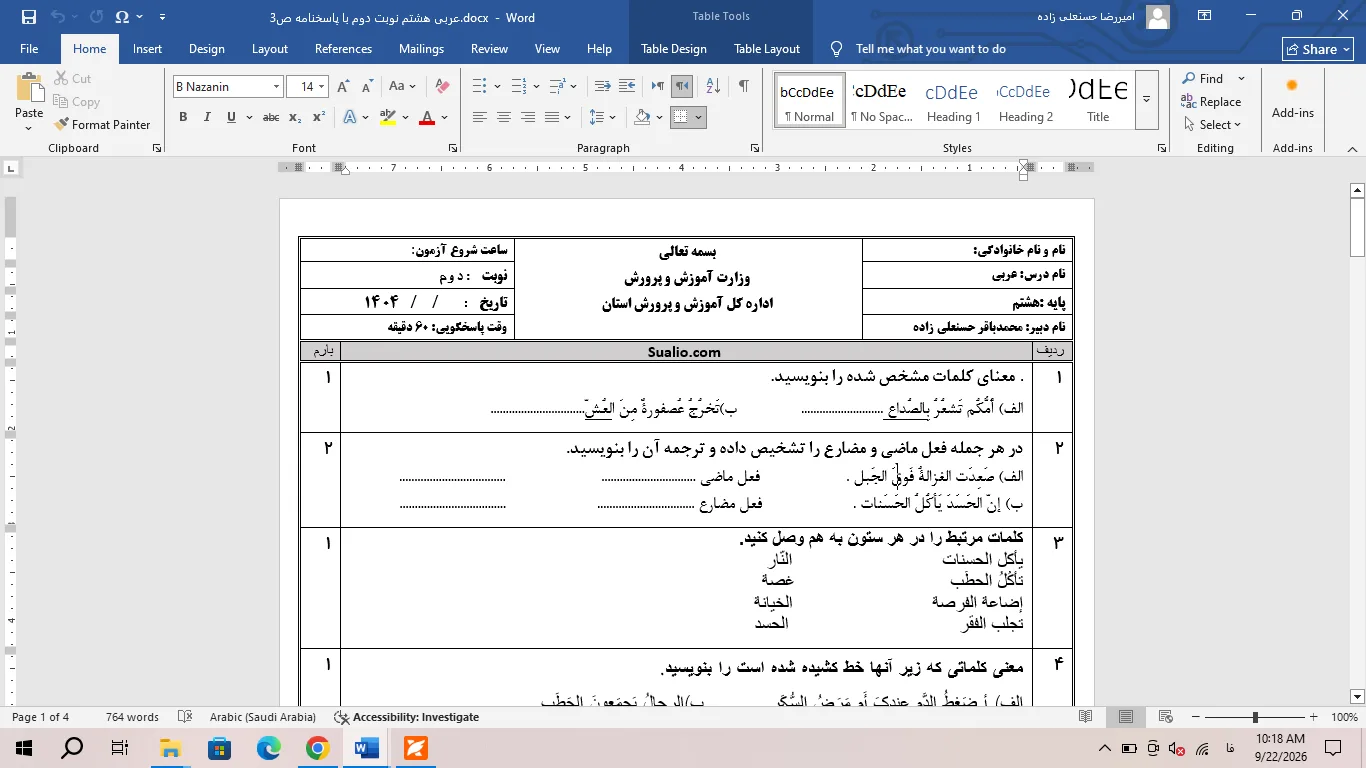Clear all formatting from selection
The height and width of the screenshot is (768, 1366).
(x=443, y=87)
